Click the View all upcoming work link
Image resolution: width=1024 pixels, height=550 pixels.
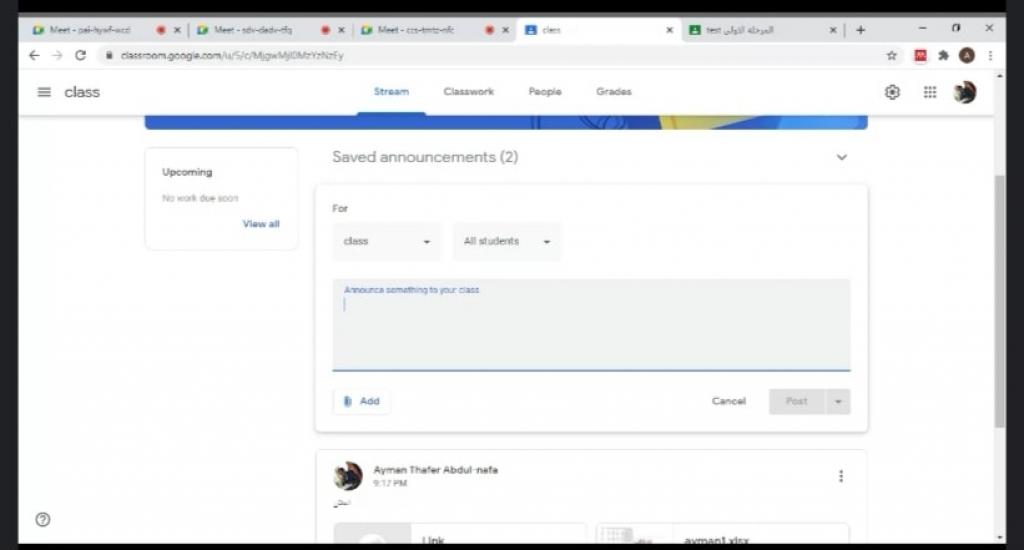click(261, 224)
